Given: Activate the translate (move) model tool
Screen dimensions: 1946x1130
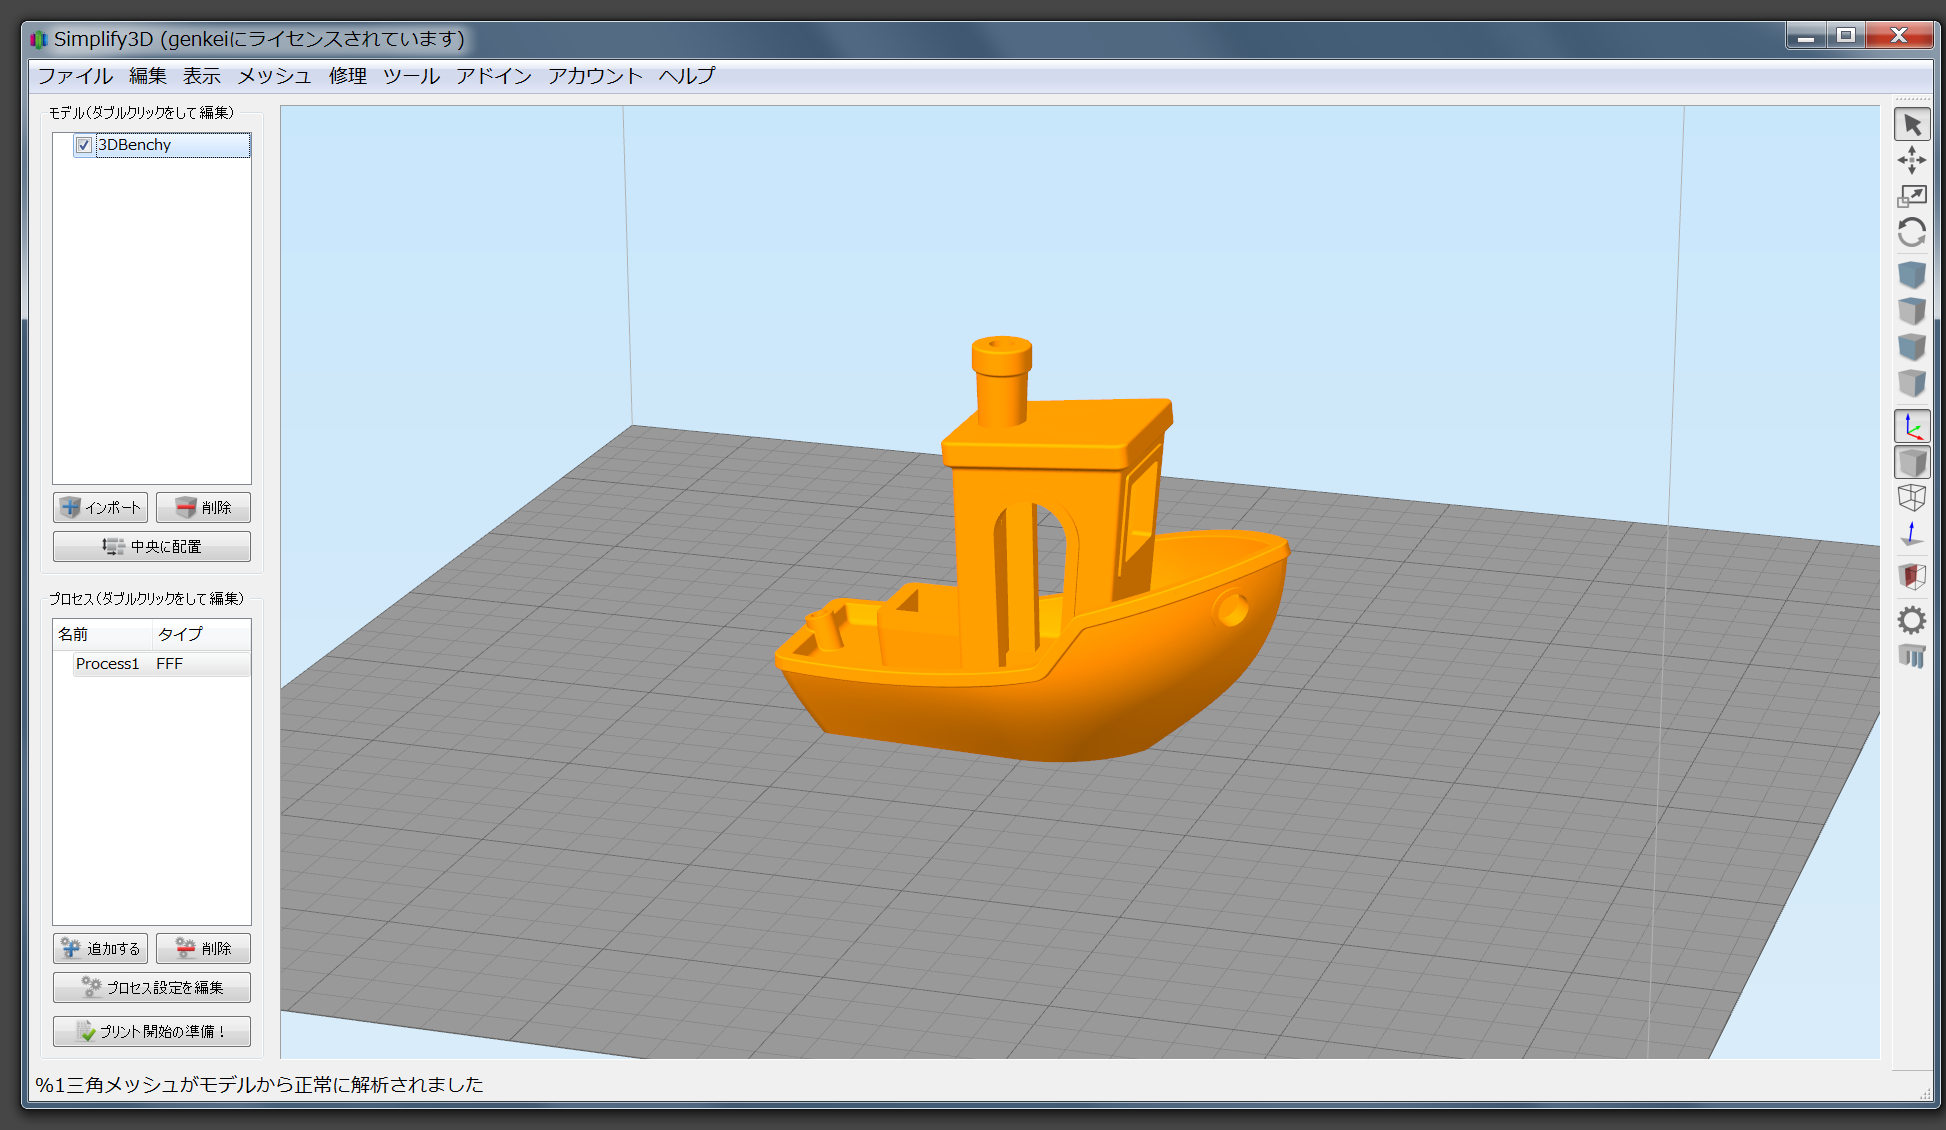Looking at the screenshot, I should 1912,160.
